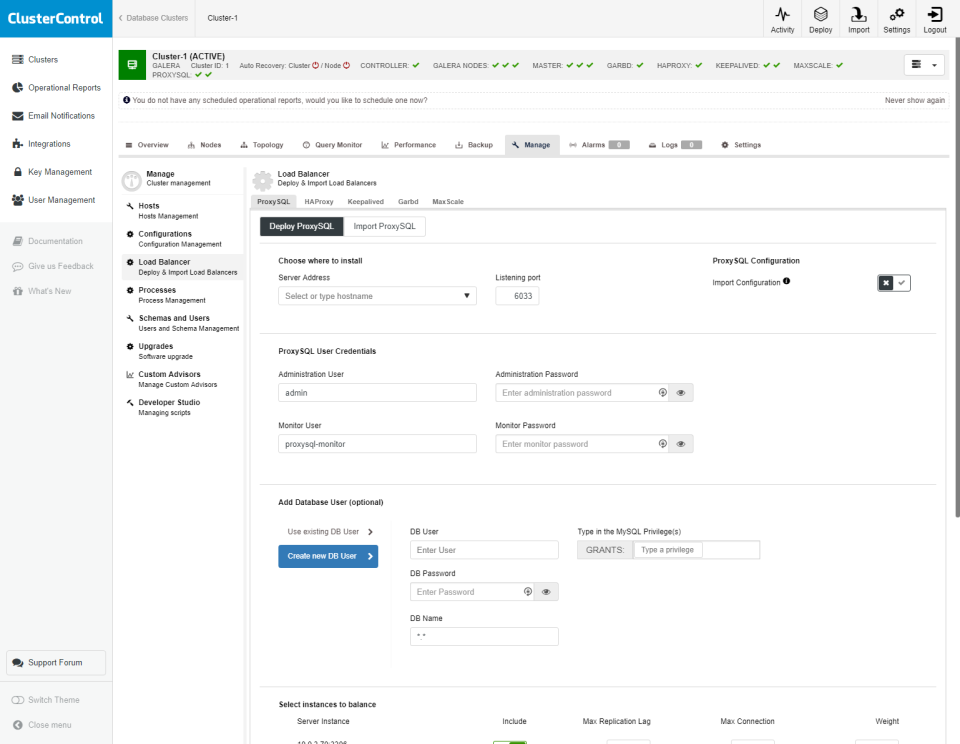The width and height of the screenshot is (960, 744).
Task: Select the MaxScale tab
Action: [x=448, y=201]
